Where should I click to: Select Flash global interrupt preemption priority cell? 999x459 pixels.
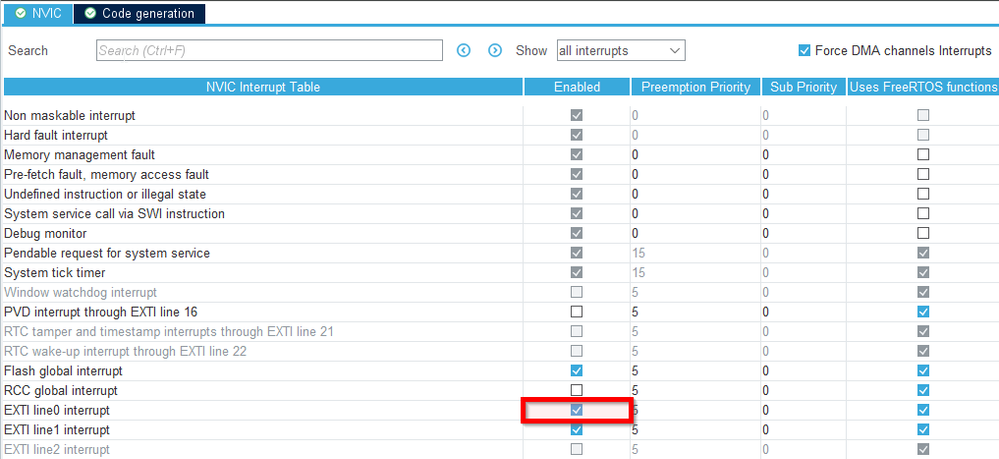click(696, 370)
